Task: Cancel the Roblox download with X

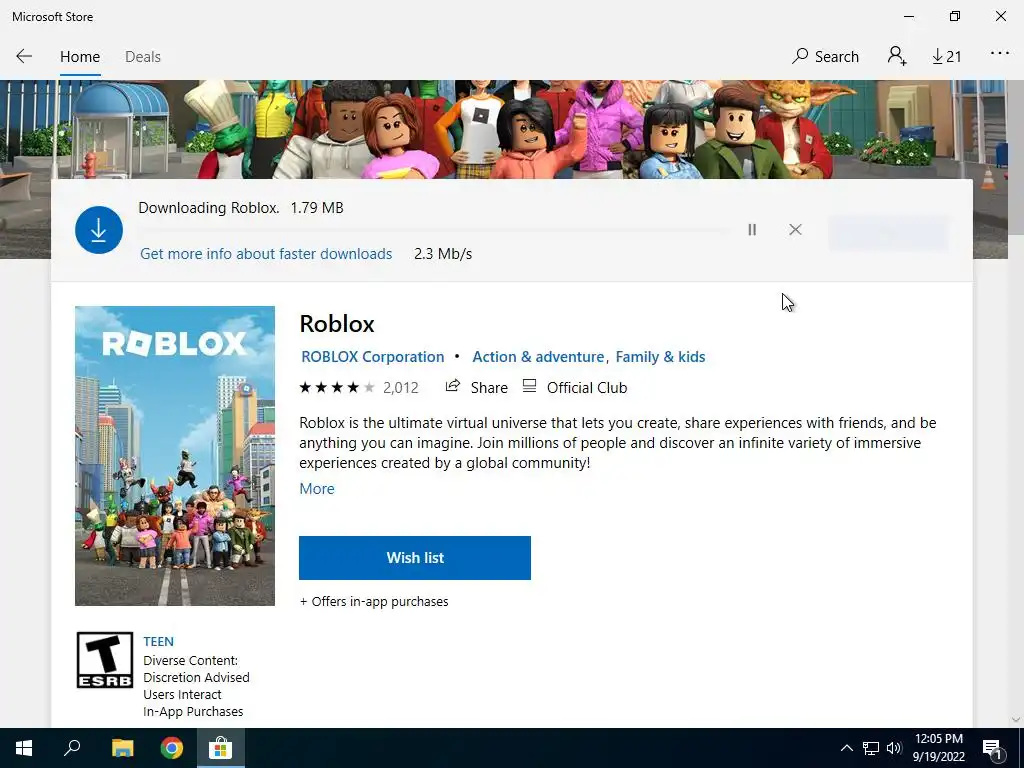Action: click(x=795, y=229)
